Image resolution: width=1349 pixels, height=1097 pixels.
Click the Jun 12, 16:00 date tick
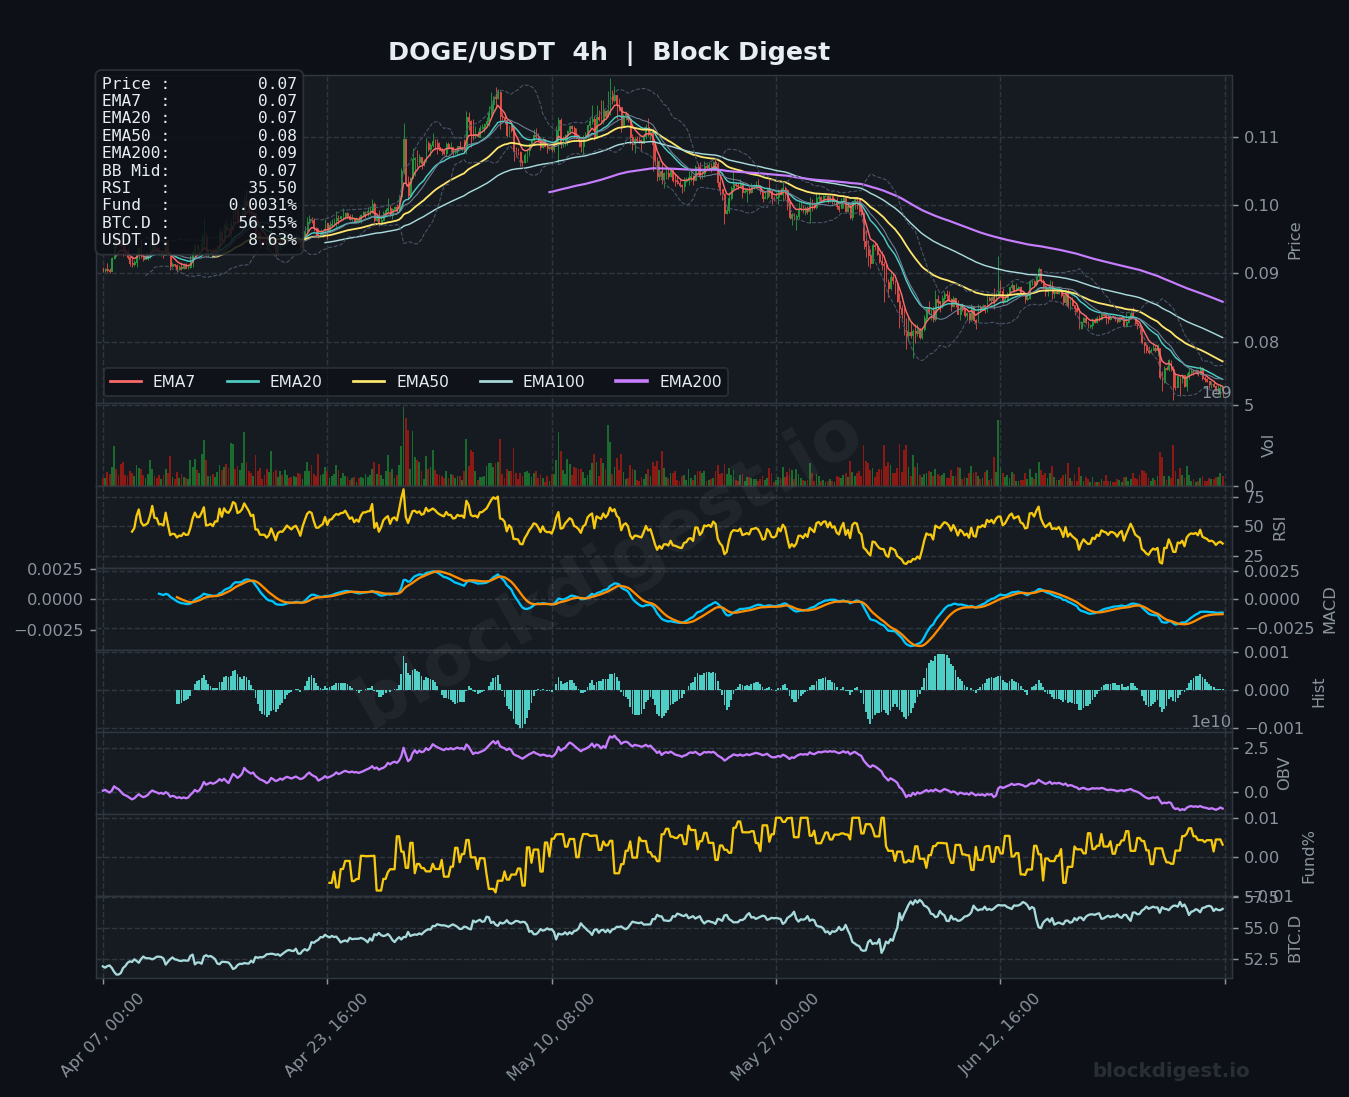click(999, 1036)
